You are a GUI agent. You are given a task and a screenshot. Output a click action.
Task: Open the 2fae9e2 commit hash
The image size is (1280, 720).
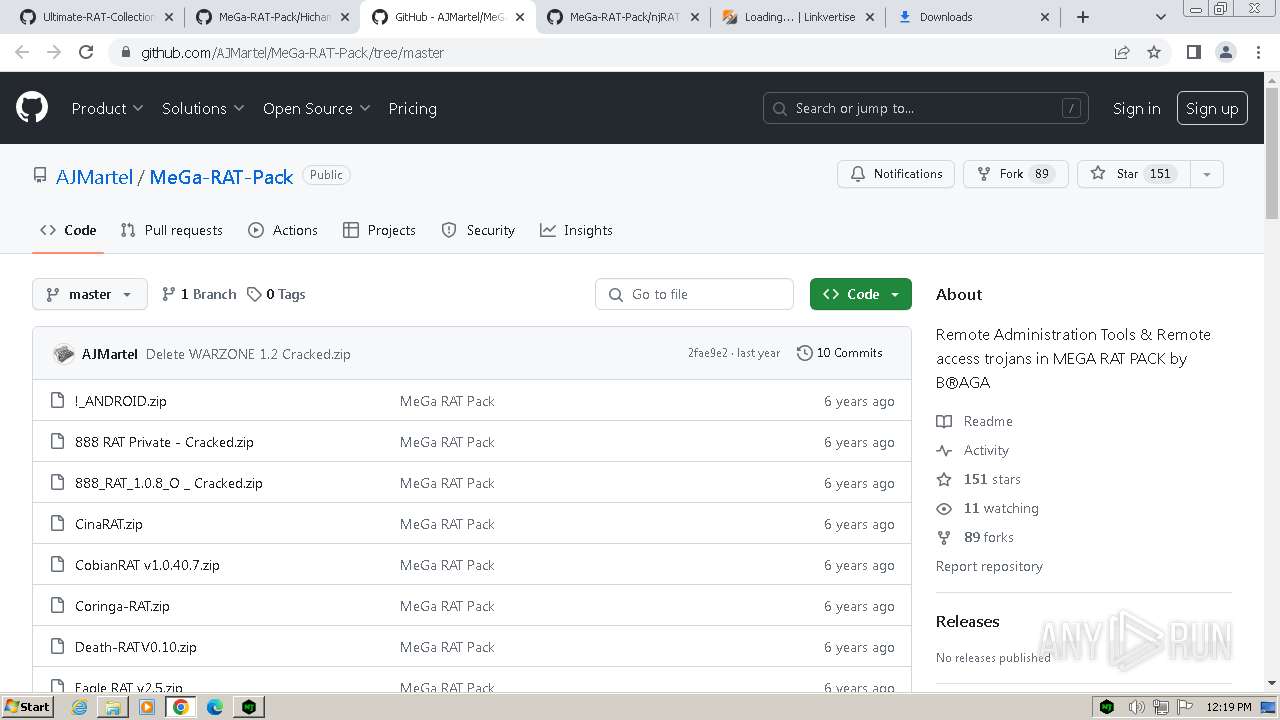(709, 353)
